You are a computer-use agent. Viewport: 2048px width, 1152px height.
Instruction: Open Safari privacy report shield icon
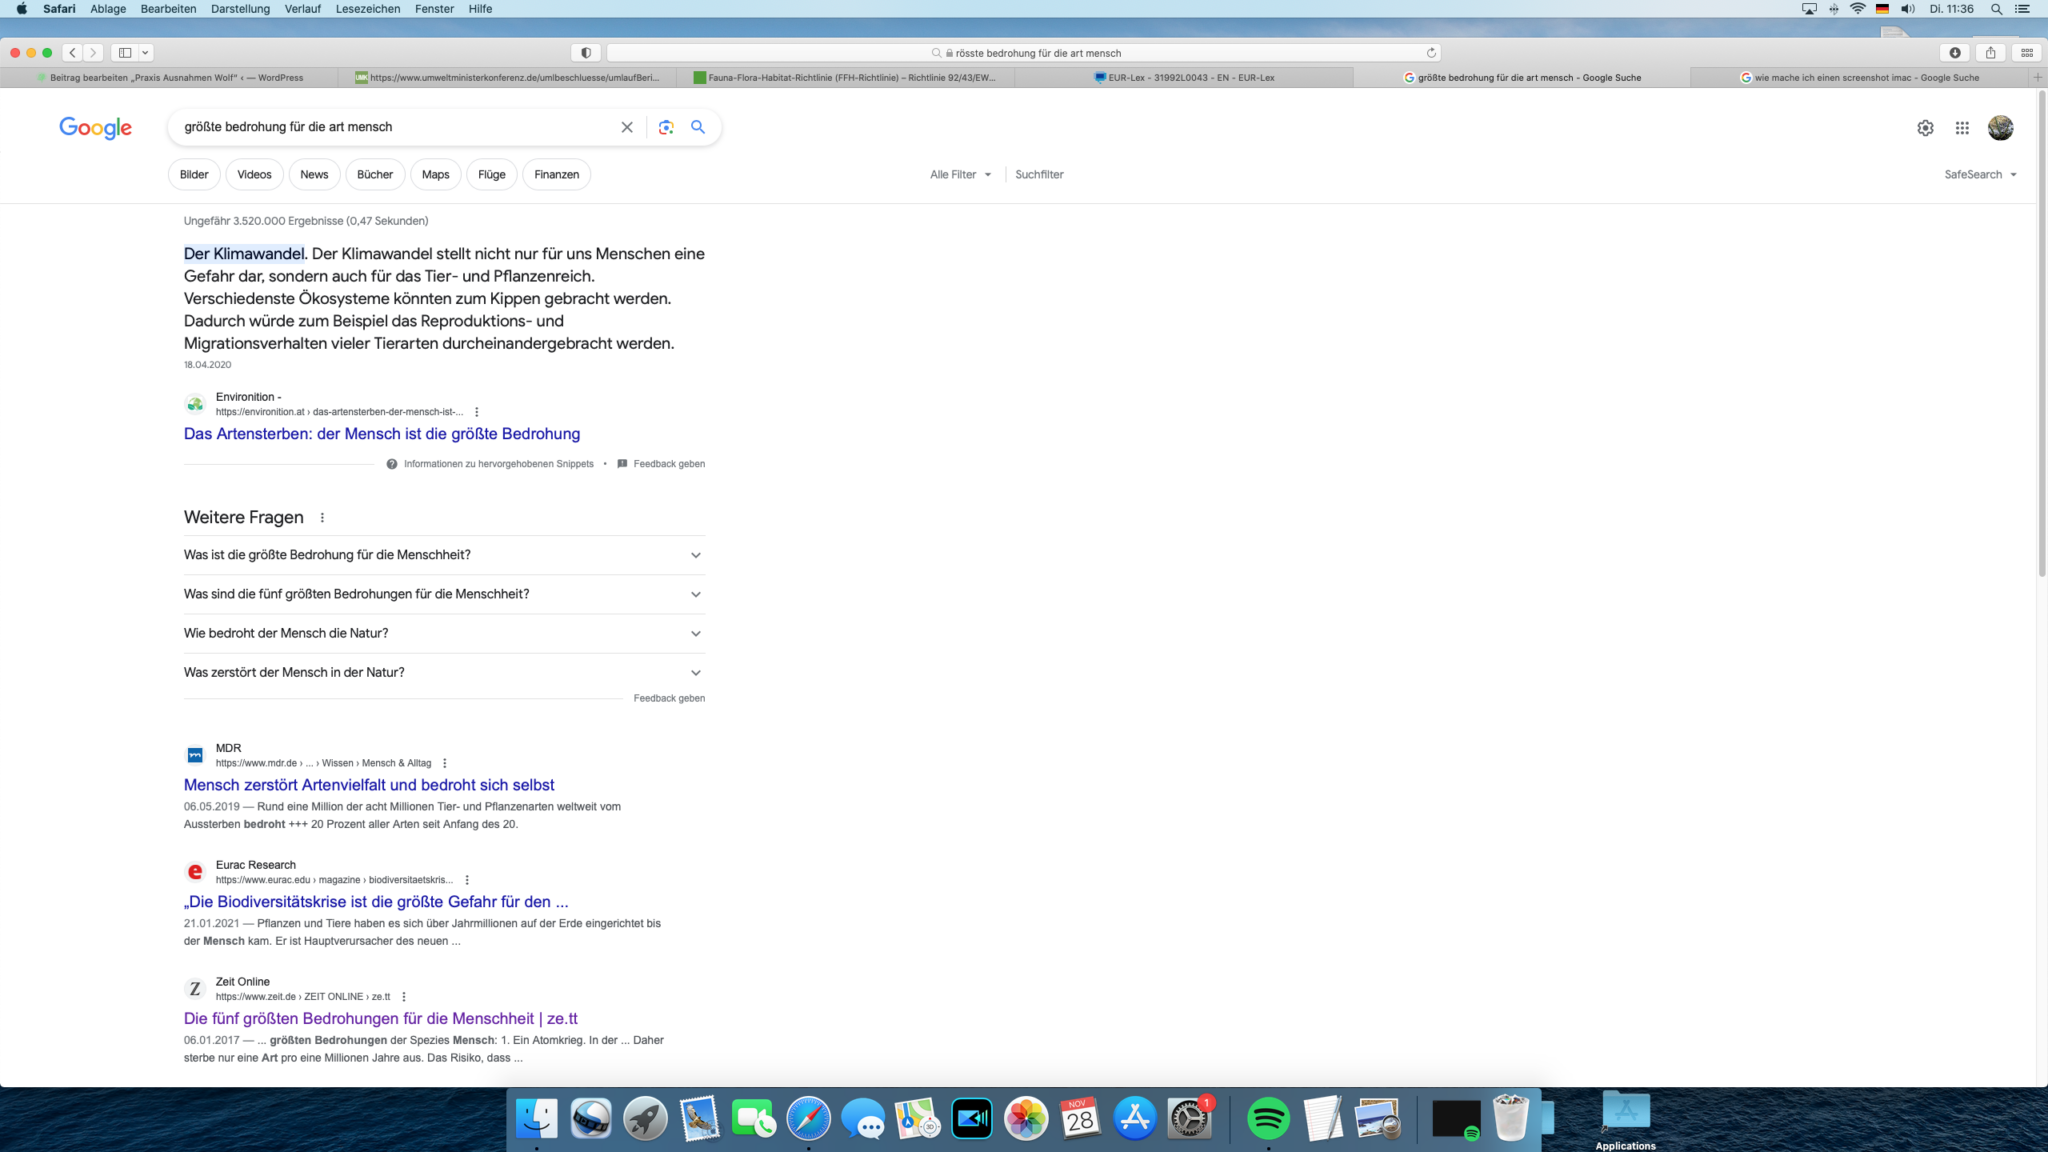click(586, 53)
